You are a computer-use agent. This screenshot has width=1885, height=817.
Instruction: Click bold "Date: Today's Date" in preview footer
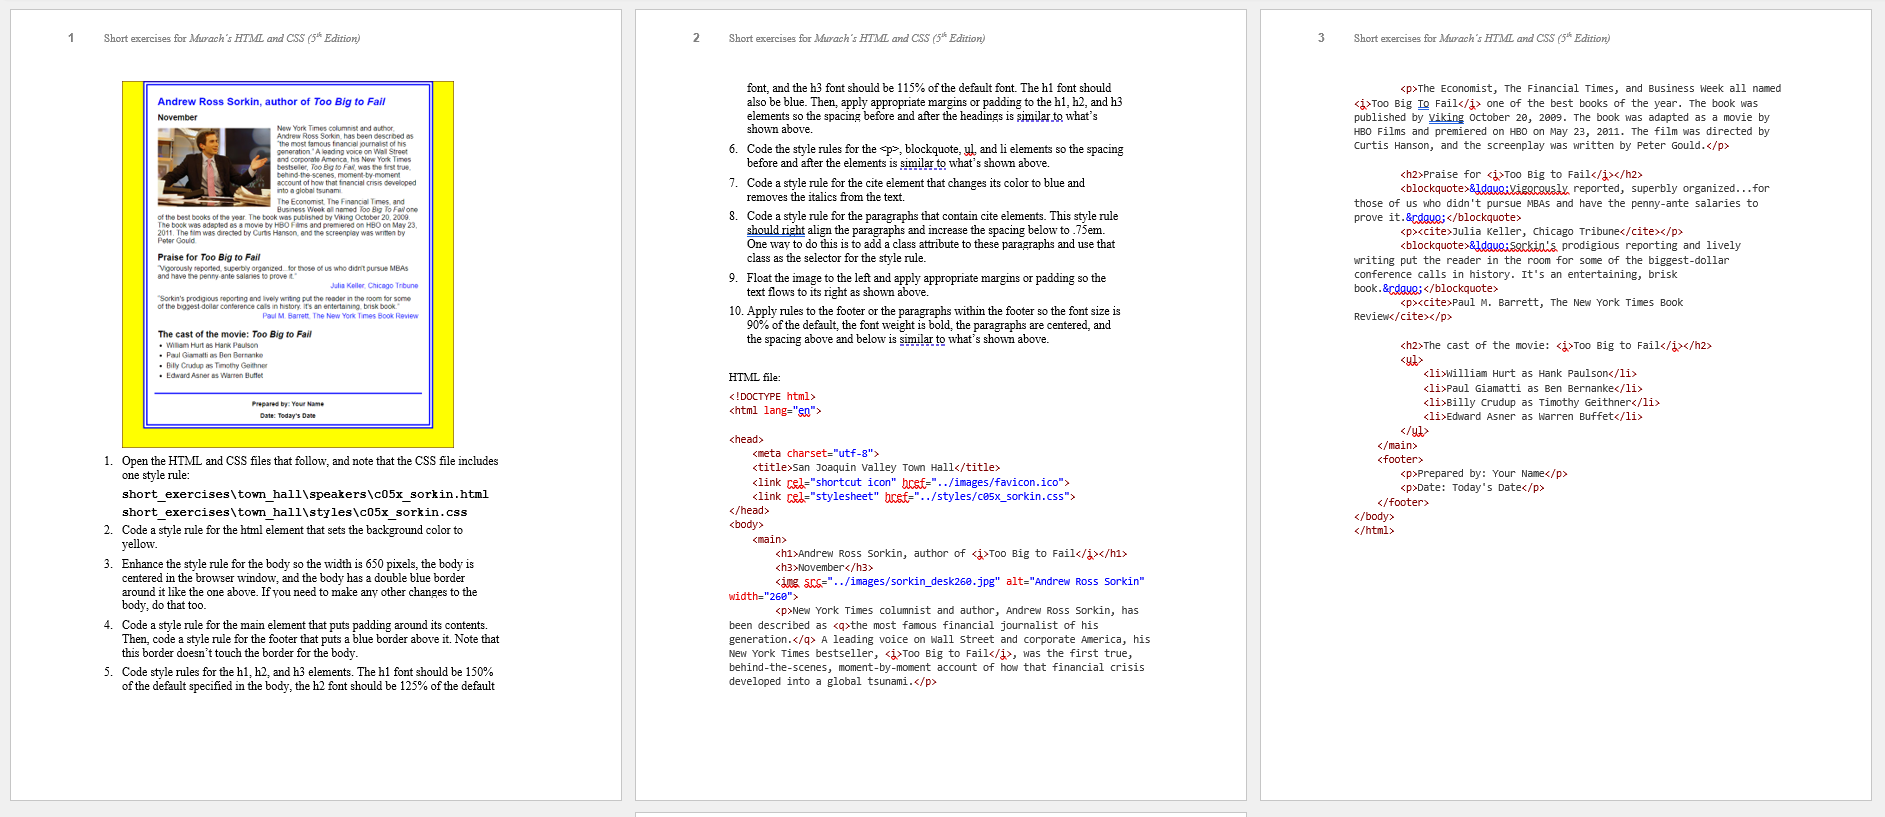tap(288, 415)
